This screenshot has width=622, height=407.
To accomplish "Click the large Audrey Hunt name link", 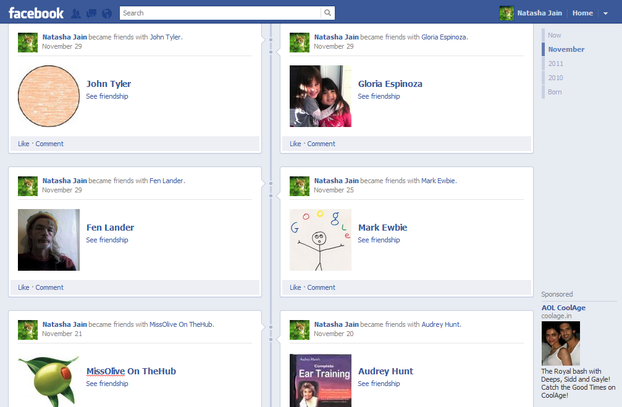I will pyautogui.click(x=386, y=371).
